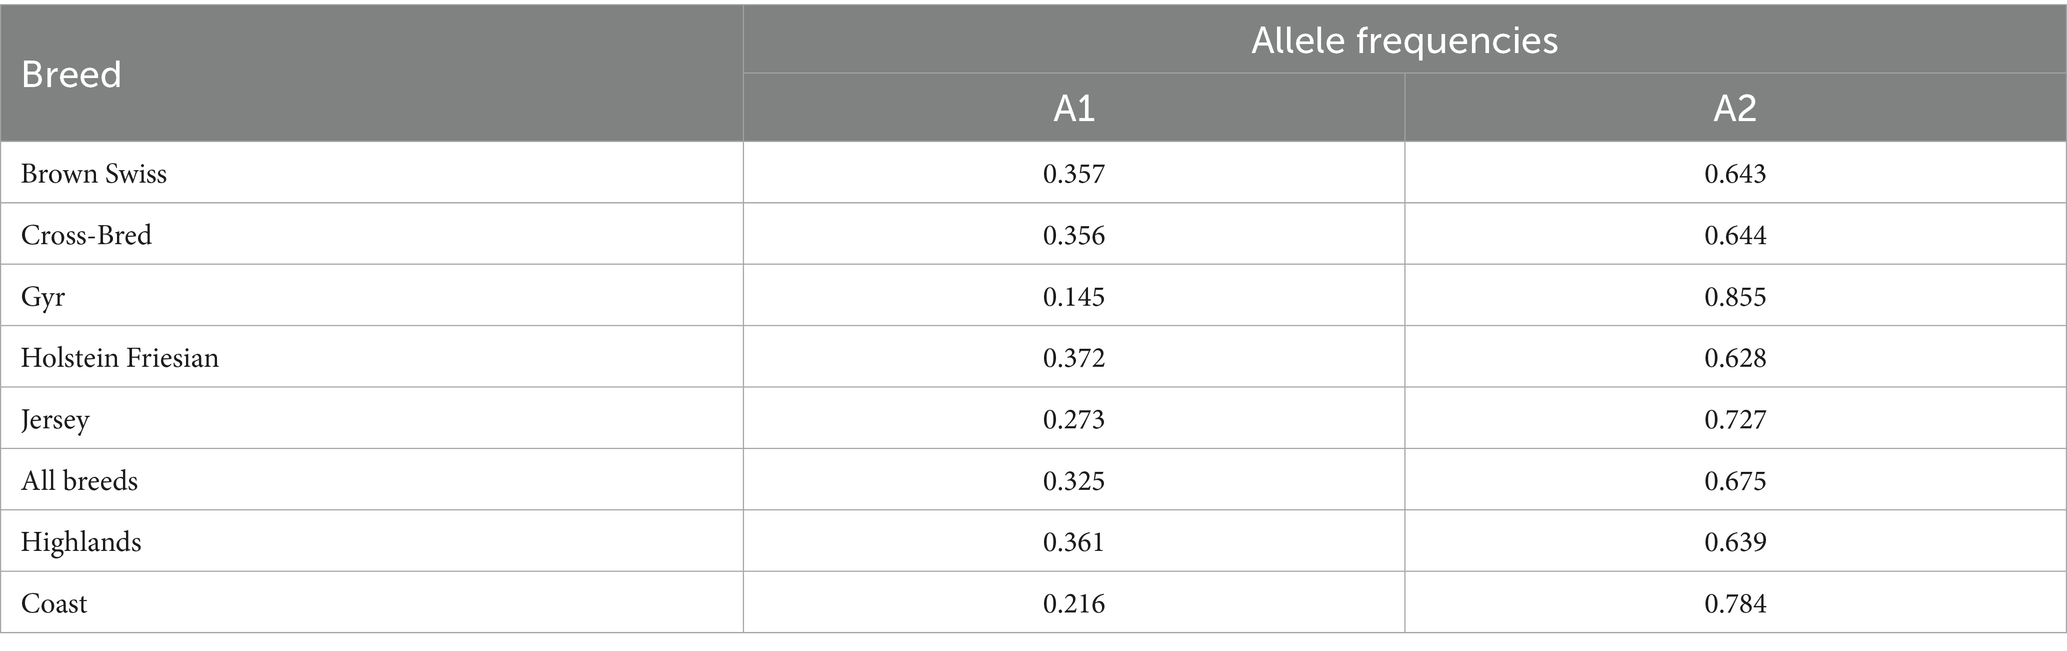
Task: Click the Coast row label
Action: point(54,604)
